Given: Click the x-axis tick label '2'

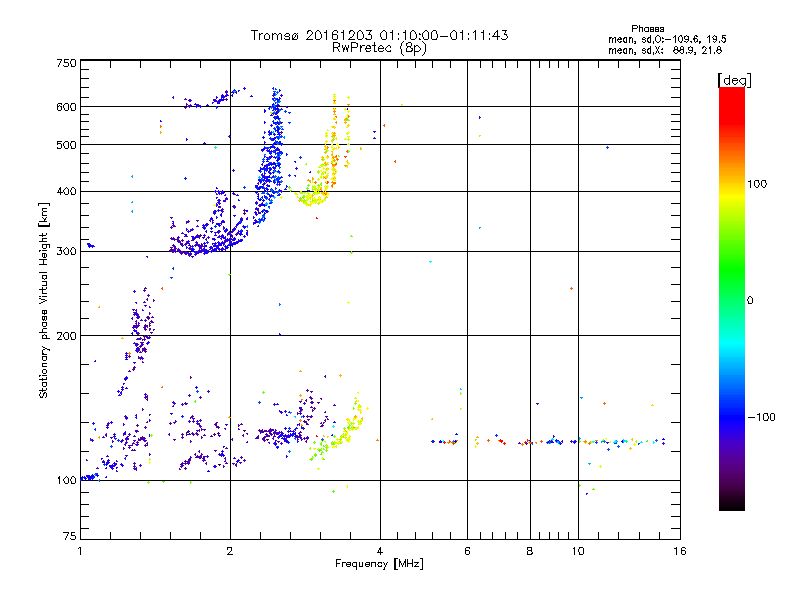Looking at the screenshot, I should point(230,551).
